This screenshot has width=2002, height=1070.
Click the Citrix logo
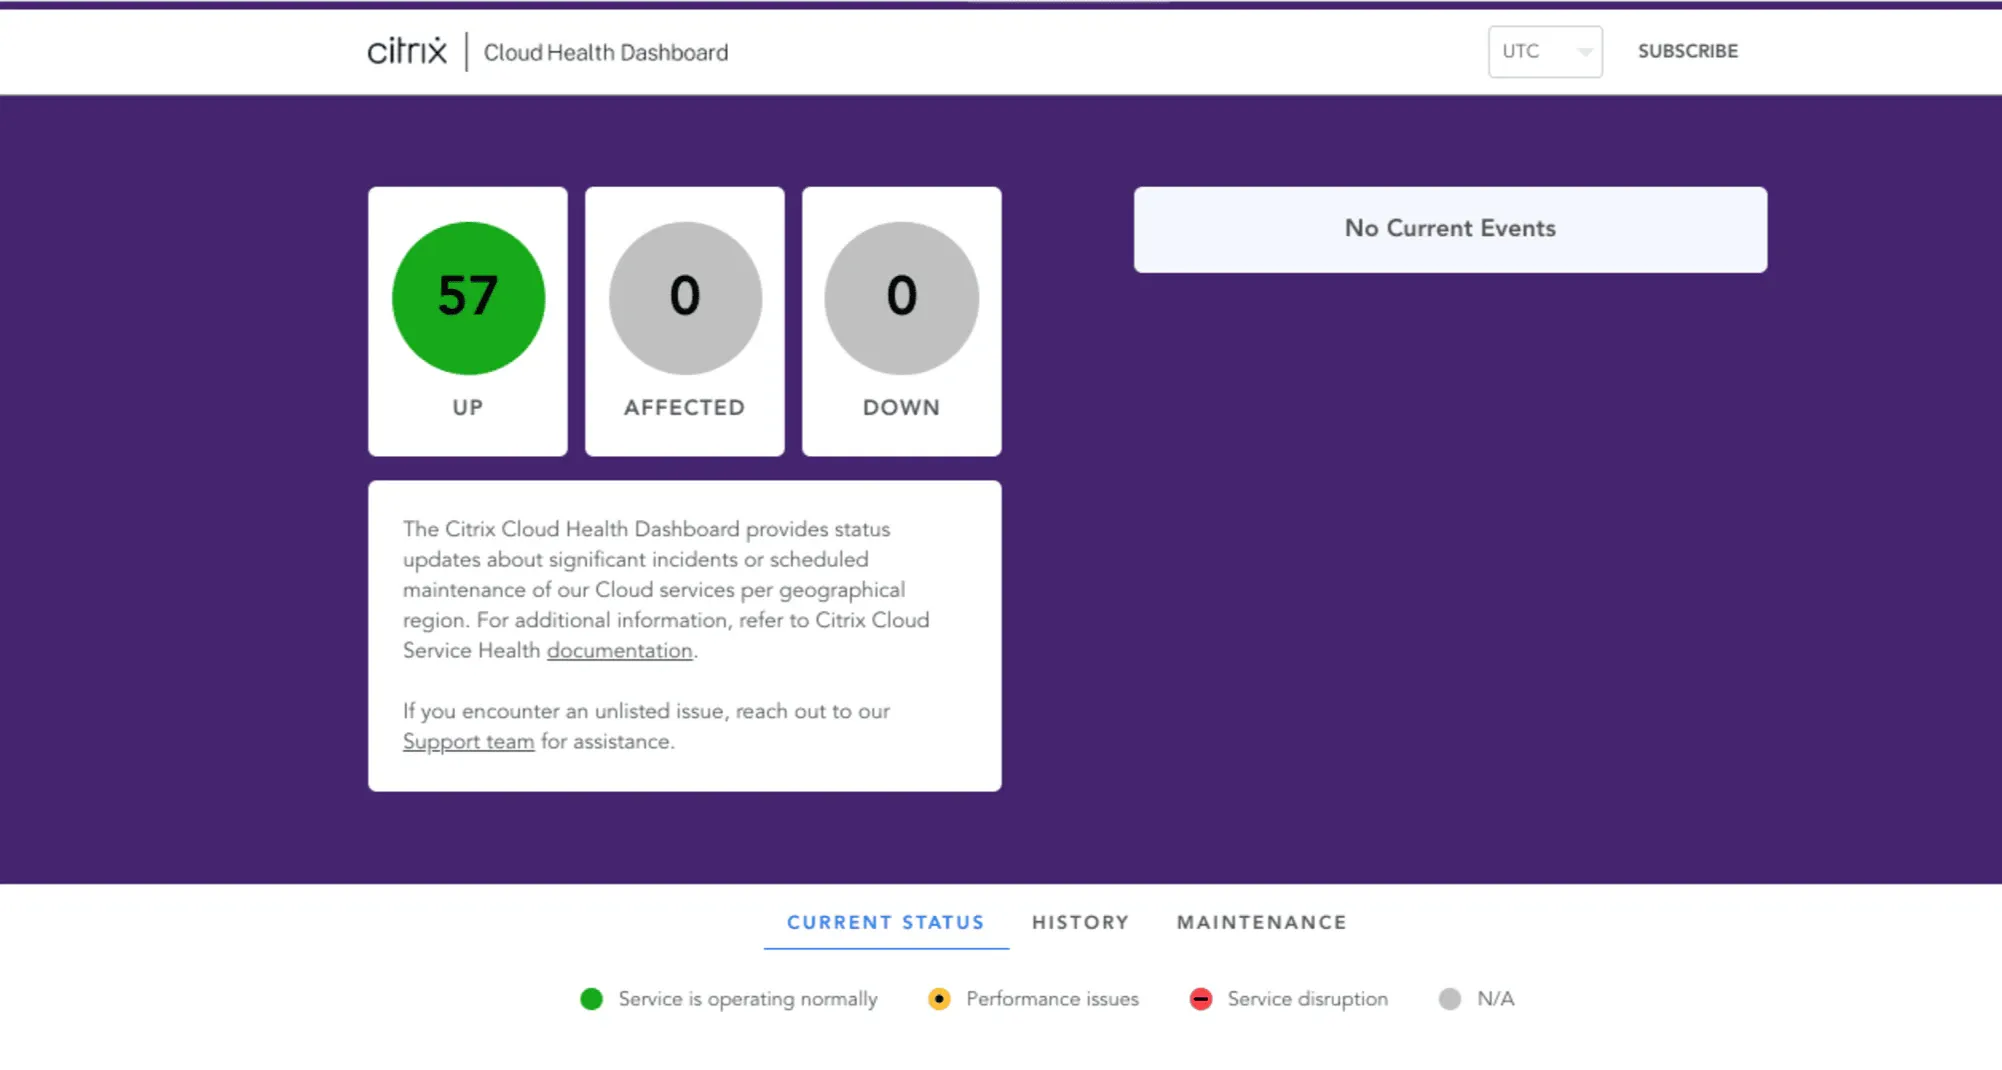tap(407, 51)
